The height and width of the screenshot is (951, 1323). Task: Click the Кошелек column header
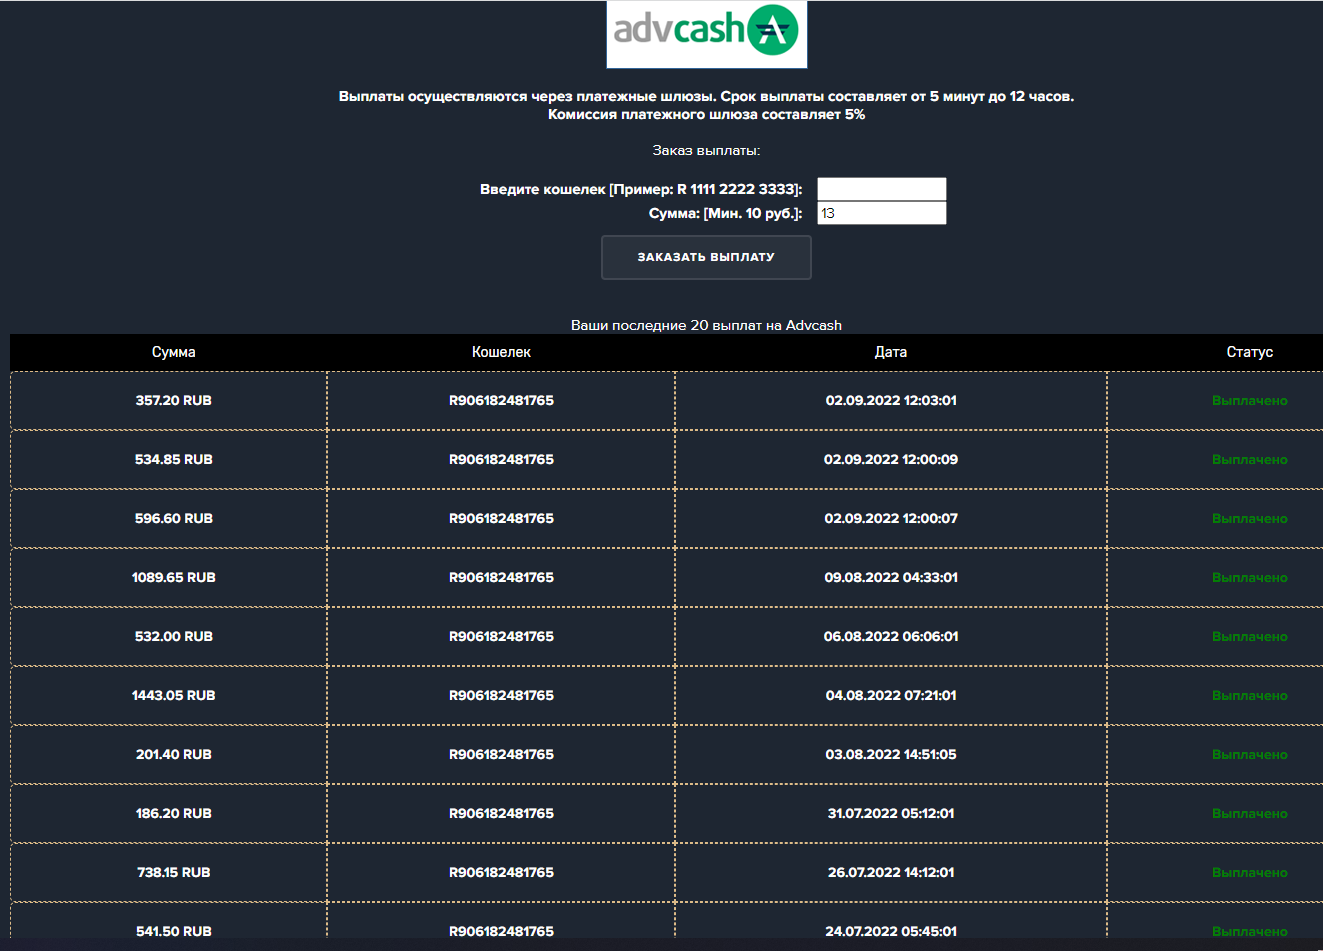(501, 352)
